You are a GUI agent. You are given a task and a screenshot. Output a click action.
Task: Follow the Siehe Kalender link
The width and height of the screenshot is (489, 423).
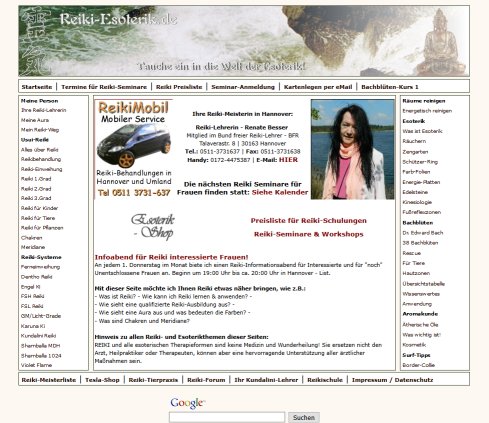click(280, 192)
